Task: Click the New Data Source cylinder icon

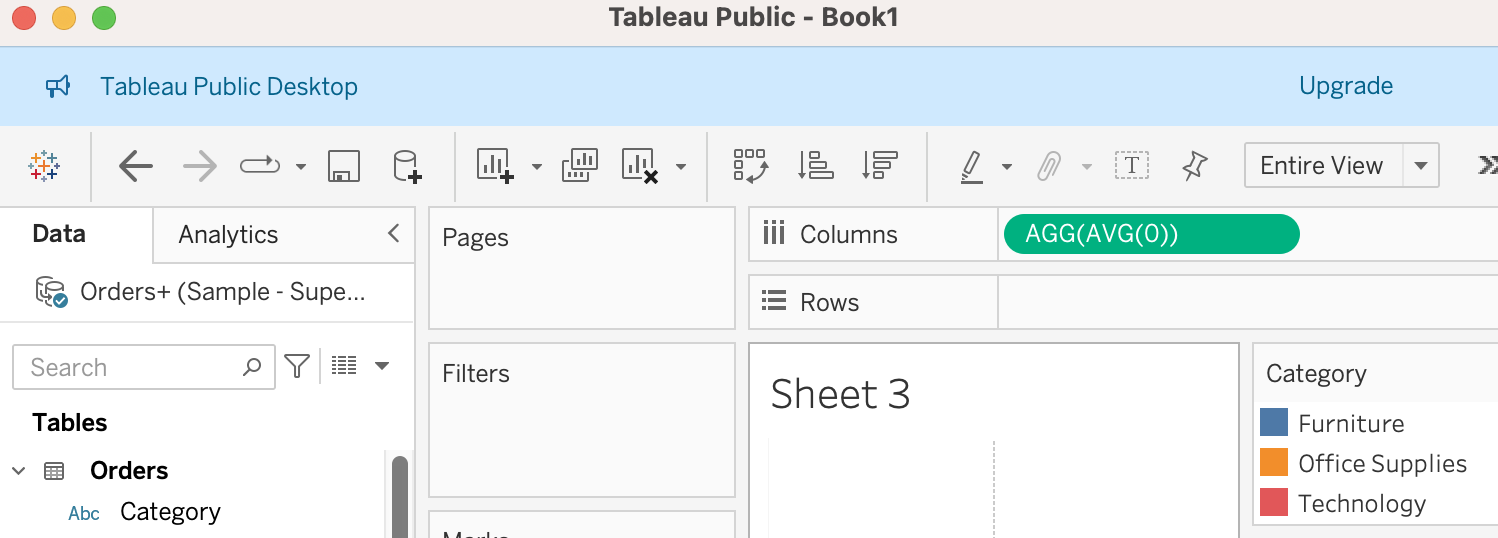Action: click(406, 166)
